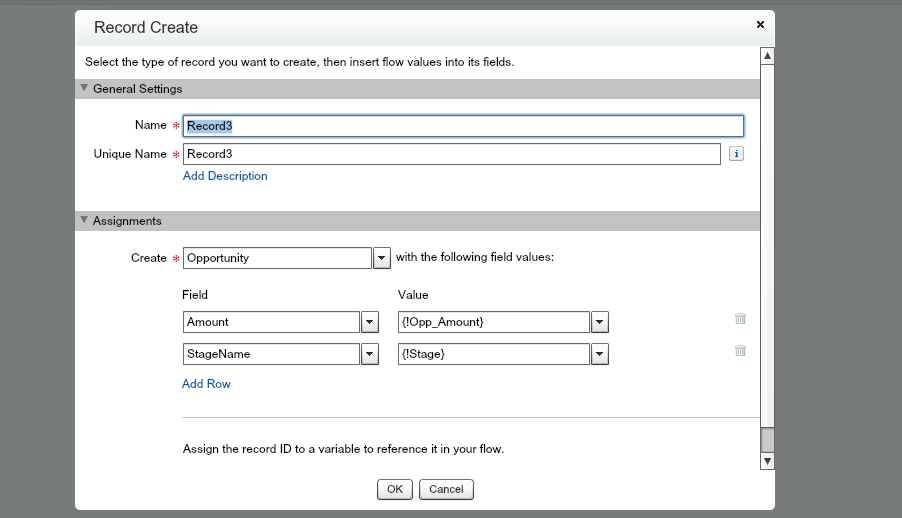This screenshot has width=902, height=518.
Task: Click the Add Row link
Action: (206, 384)
